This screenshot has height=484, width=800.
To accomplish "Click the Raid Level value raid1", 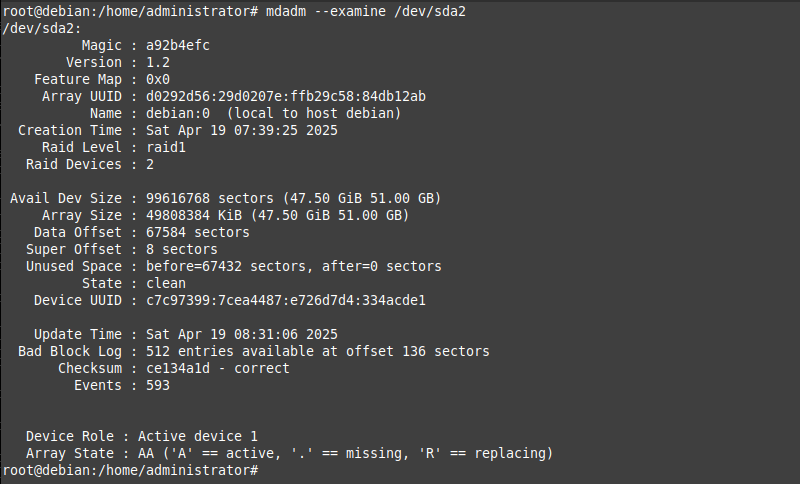I will (166, 147).
